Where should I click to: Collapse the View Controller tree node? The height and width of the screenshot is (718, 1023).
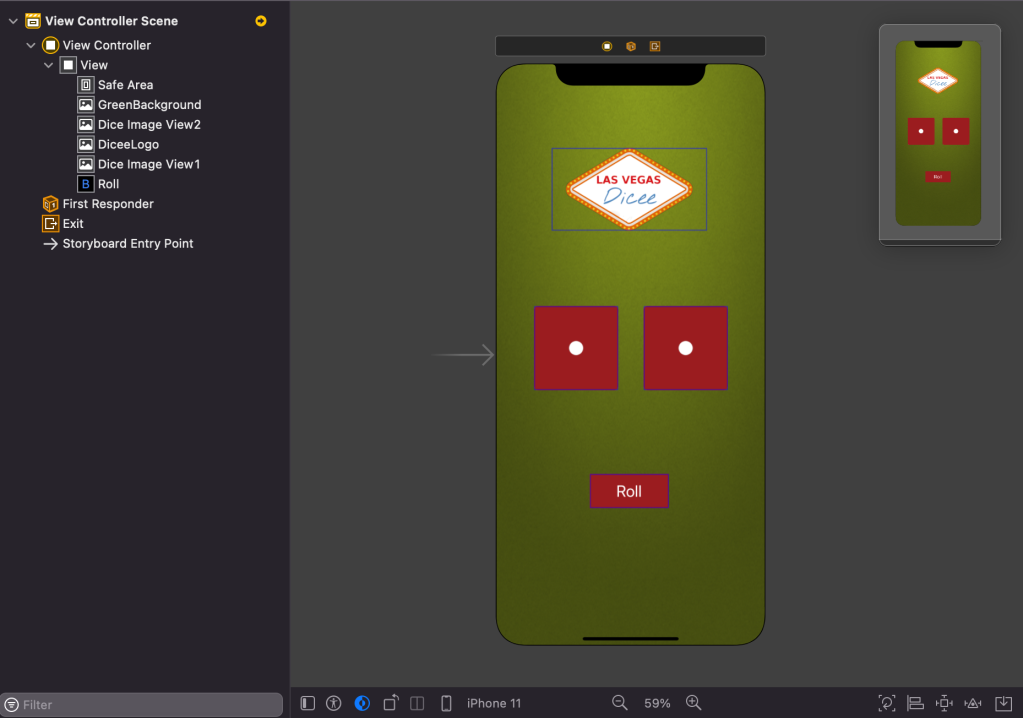pos(31,45)
